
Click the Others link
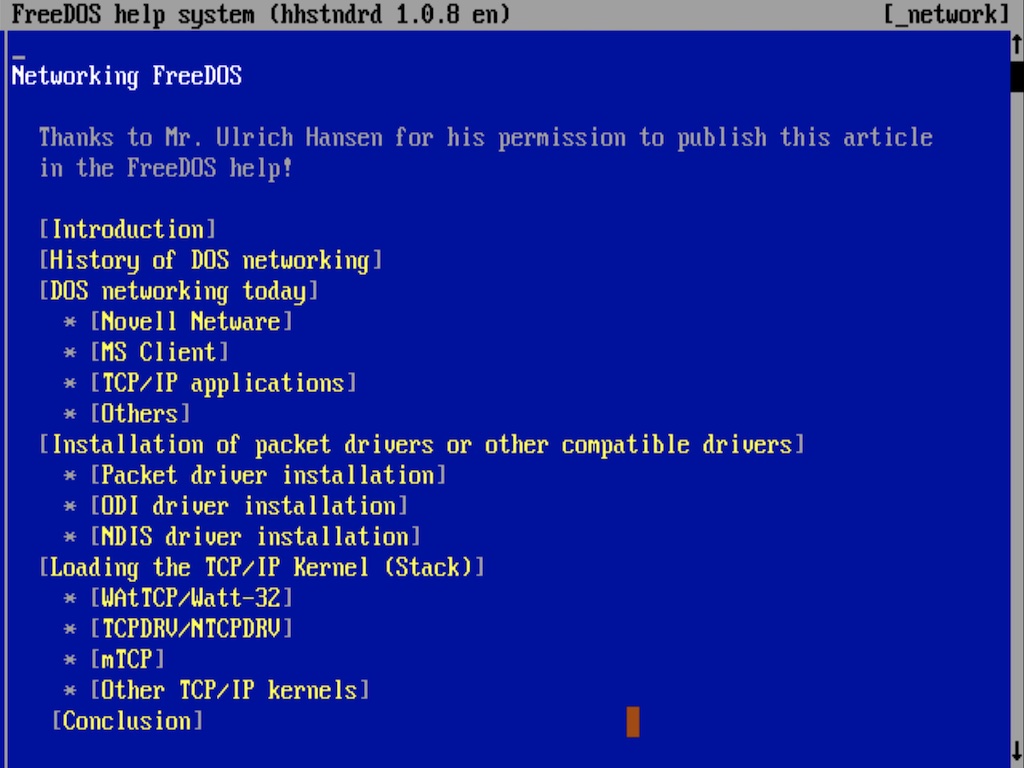click(140, 414)
